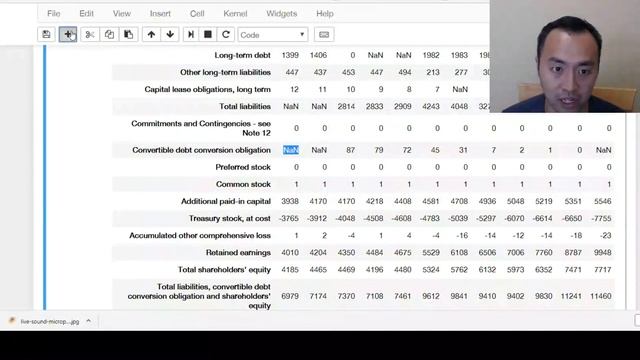Select Treasury stock, at cost label
This screenshot has width=640, height=360.
click(229, 219)
